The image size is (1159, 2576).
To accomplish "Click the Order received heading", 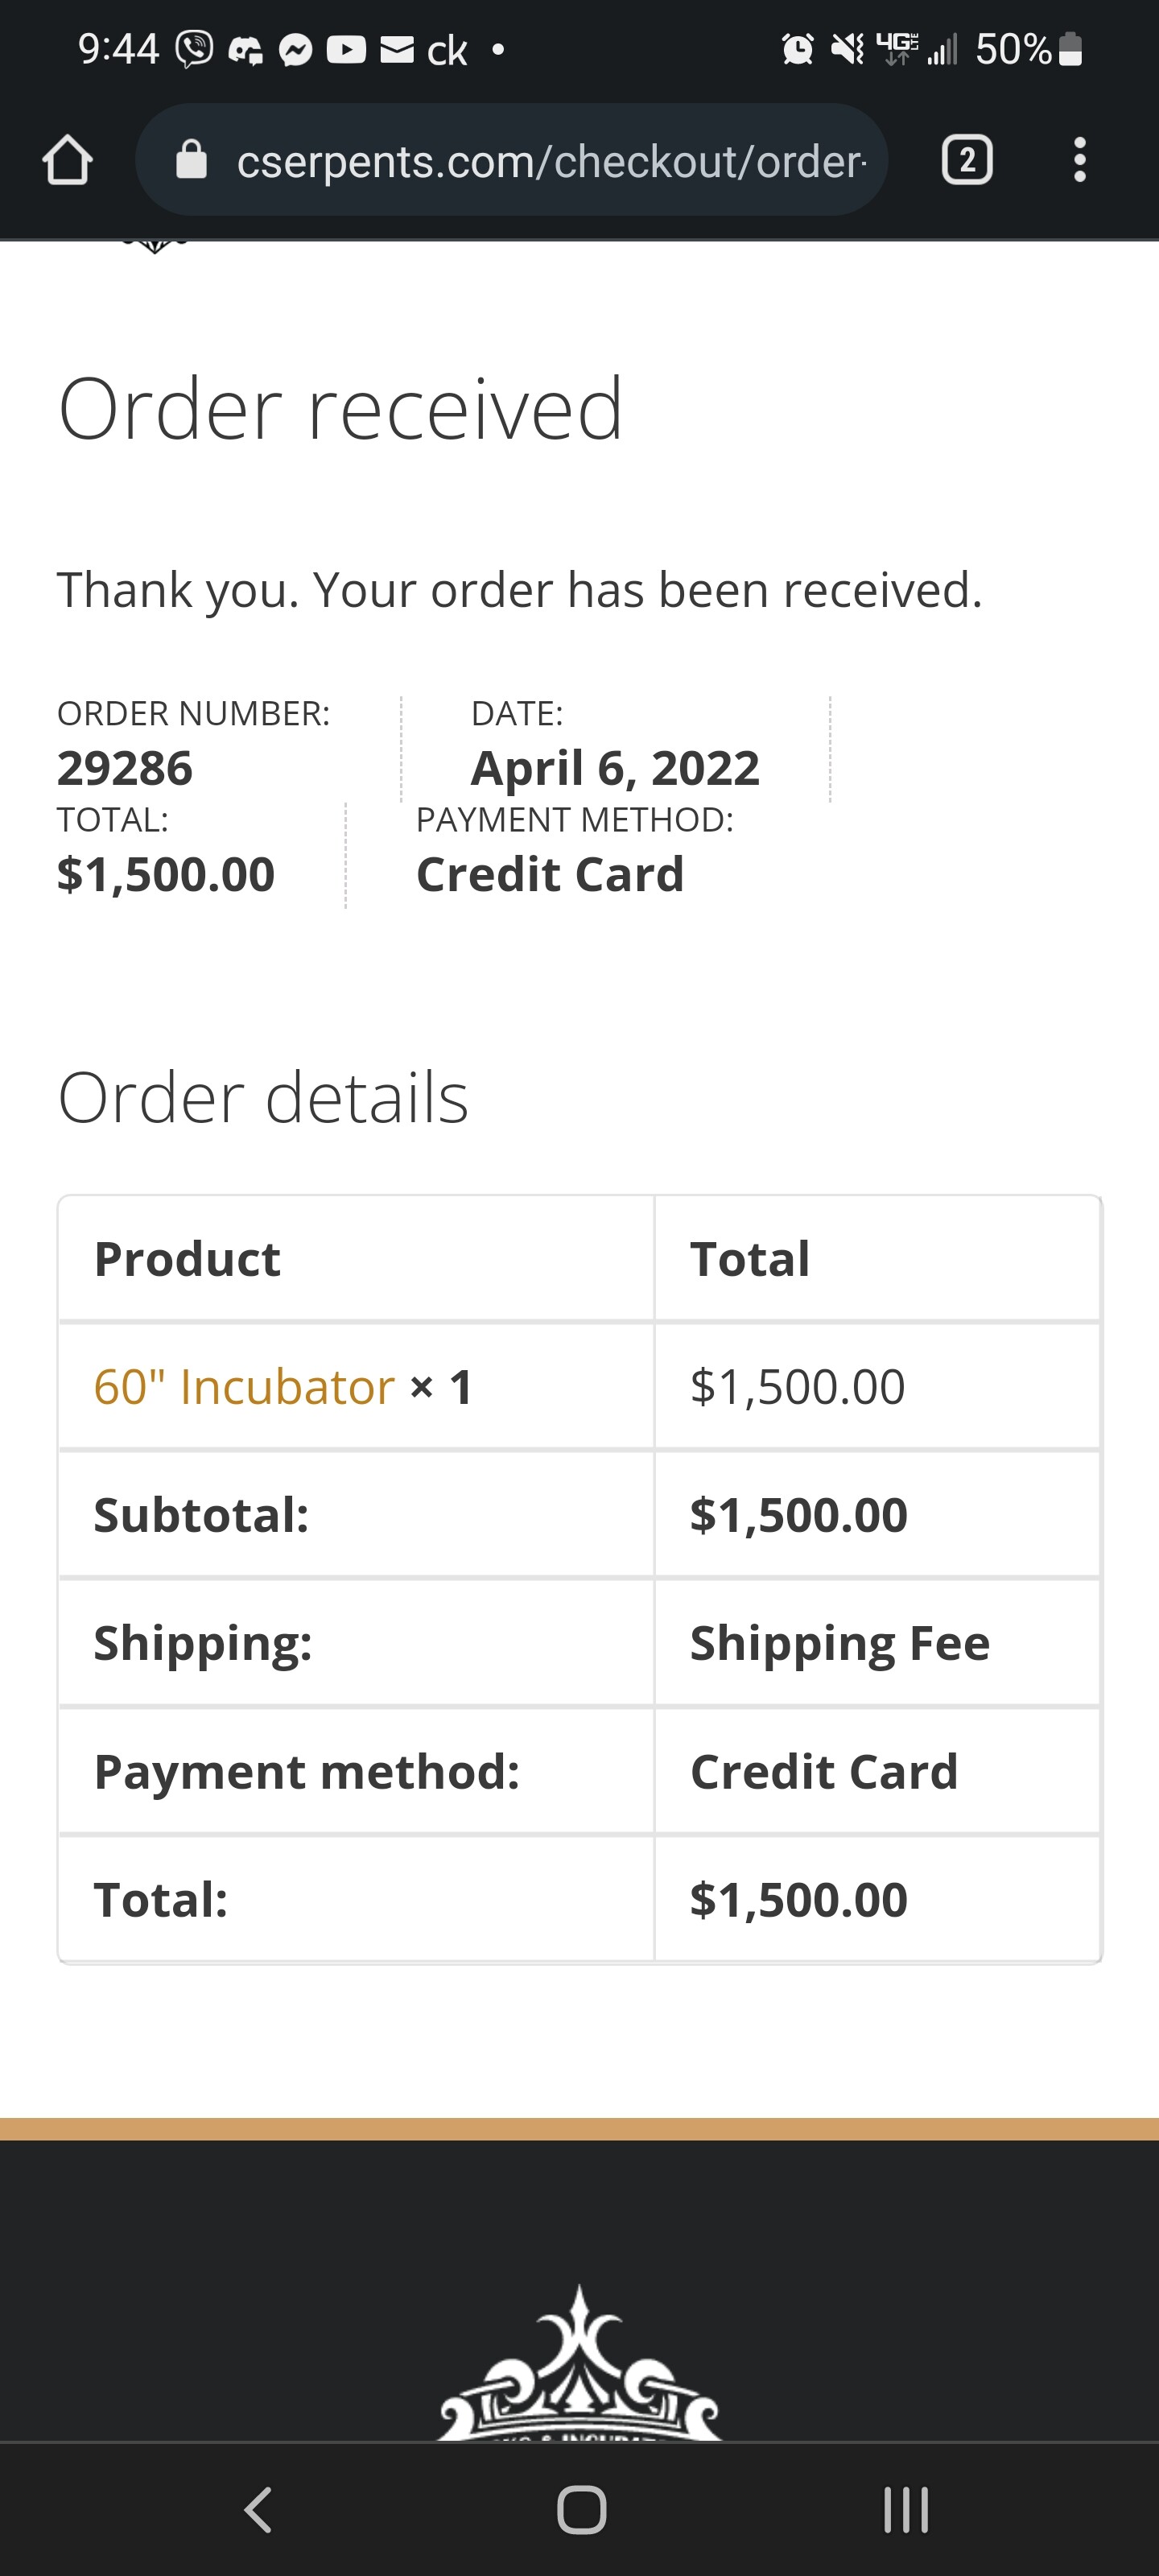I will point(341,408).
